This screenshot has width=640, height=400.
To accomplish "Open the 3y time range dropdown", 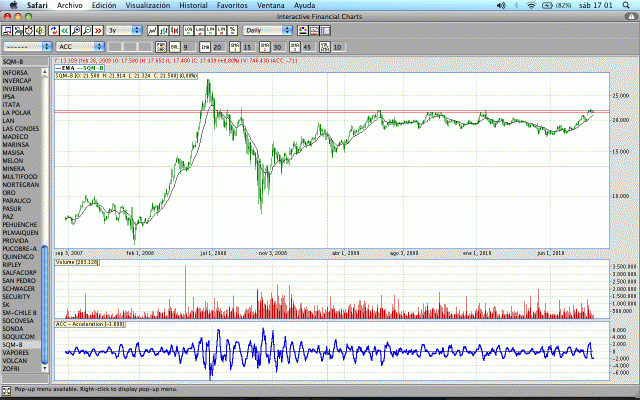I will click(x=122, y=31).
